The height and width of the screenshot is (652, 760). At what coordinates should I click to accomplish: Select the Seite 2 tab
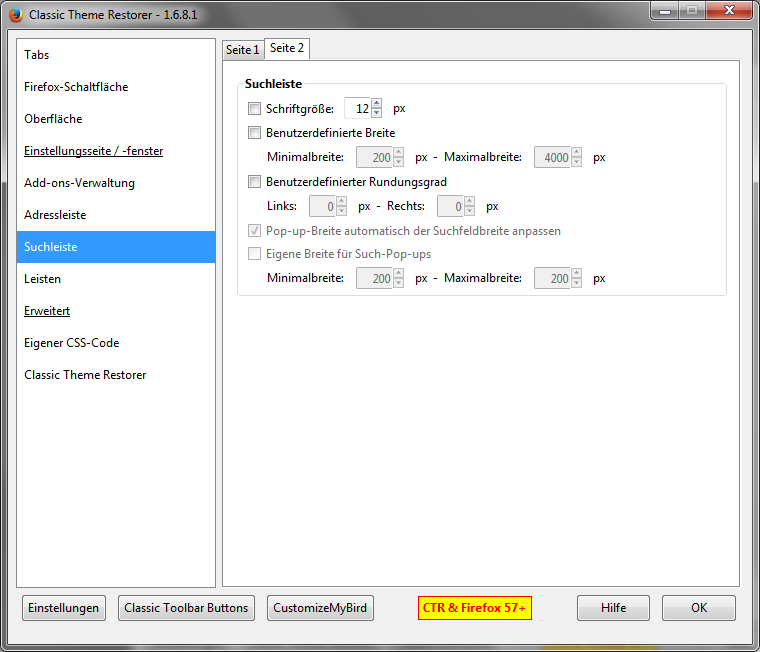pyautogui.click(x=287, y=48)
